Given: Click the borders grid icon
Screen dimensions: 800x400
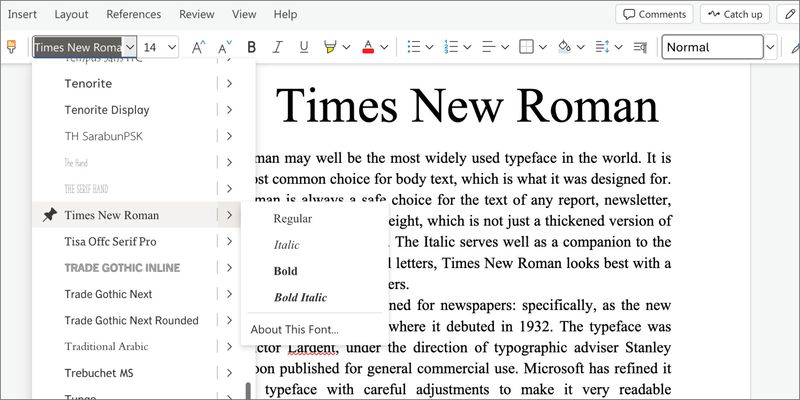Looking at the screenshot, I should pos(527,47).
